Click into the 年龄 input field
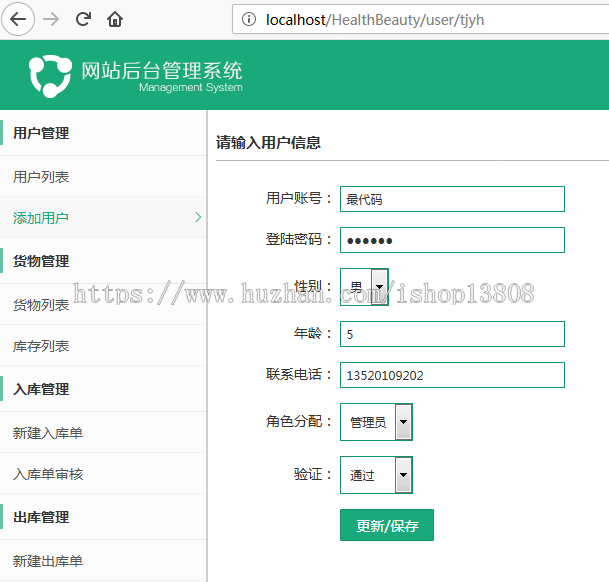This screenshot has height=582, width=609. [x=452, y=334]
